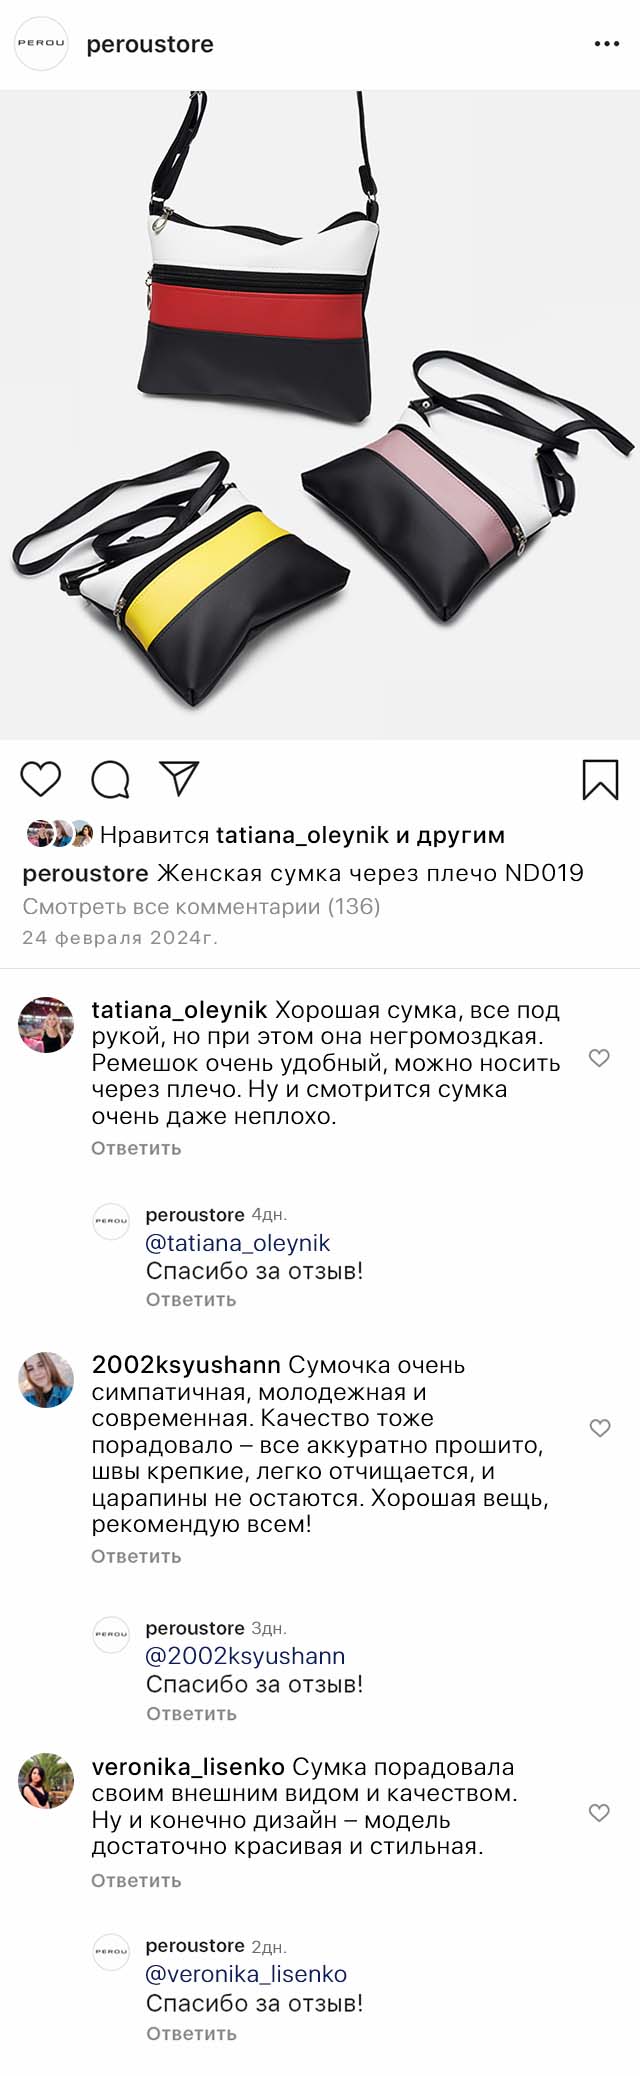640x2076 pixels.
Task: Open tatiana_oleynik's avatar in the comments
Action: [46, 1025]
